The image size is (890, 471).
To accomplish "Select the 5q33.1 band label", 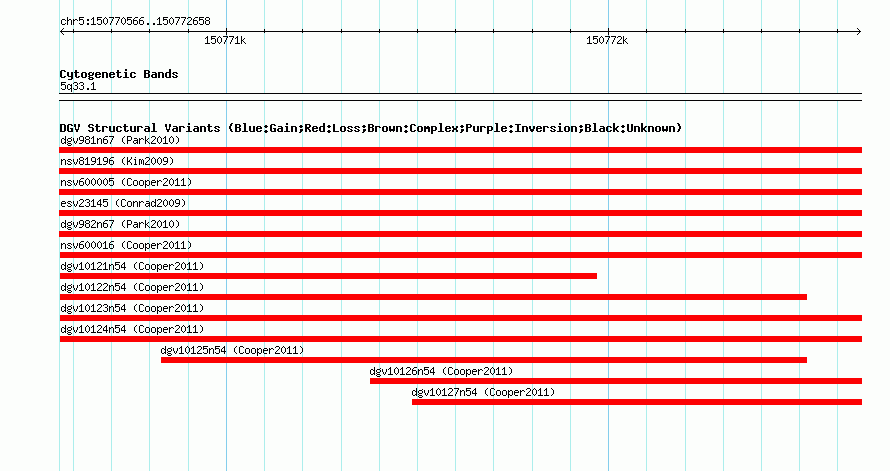I will (78, 86).
